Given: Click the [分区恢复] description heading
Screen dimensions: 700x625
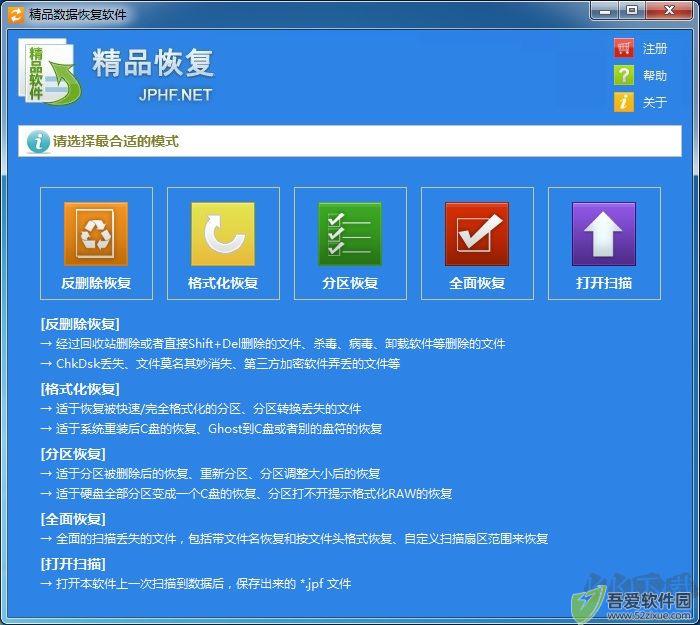Looking at the screenshot, I should (x=73, y=454).
